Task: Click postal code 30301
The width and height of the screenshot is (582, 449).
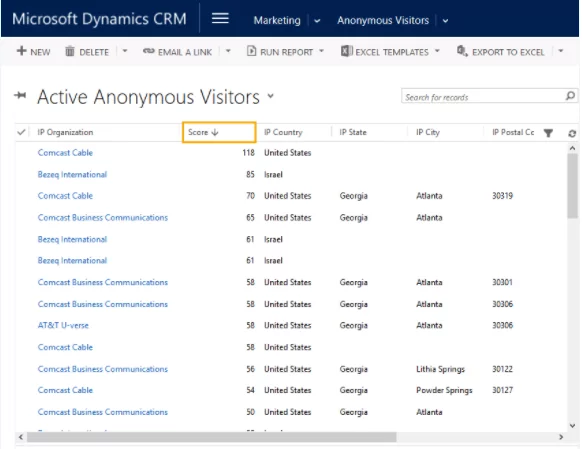Action: pos(502,282)
